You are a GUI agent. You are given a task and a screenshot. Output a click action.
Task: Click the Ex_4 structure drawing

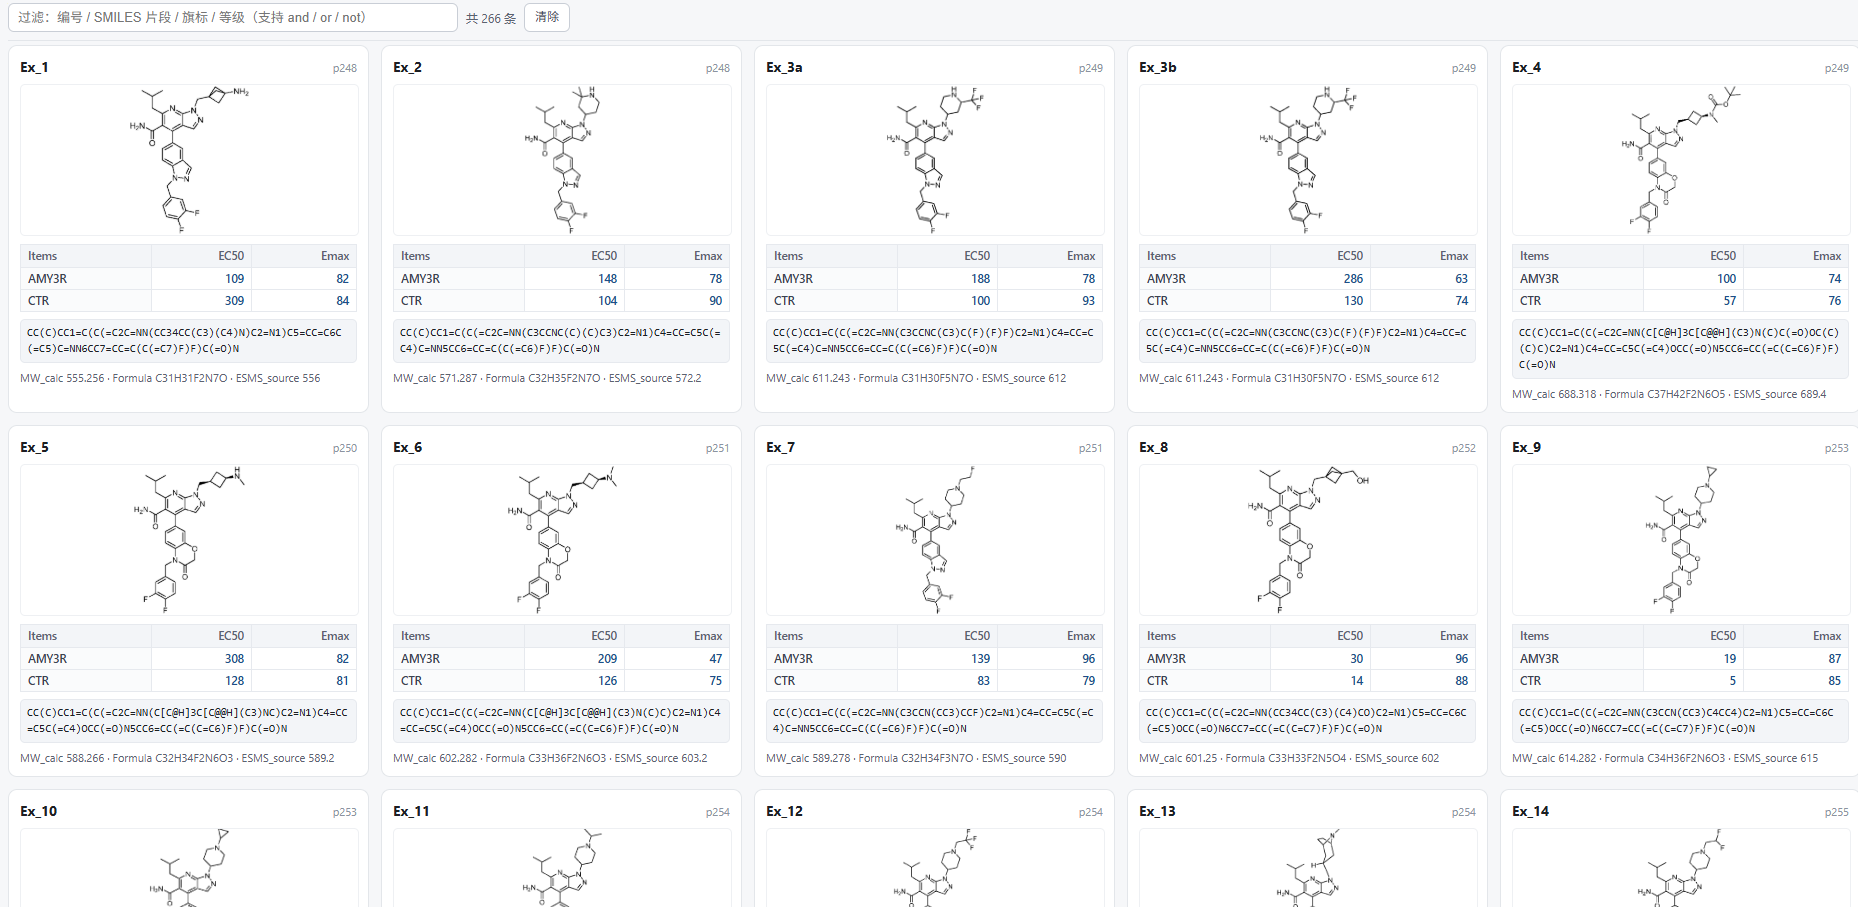1681,160
